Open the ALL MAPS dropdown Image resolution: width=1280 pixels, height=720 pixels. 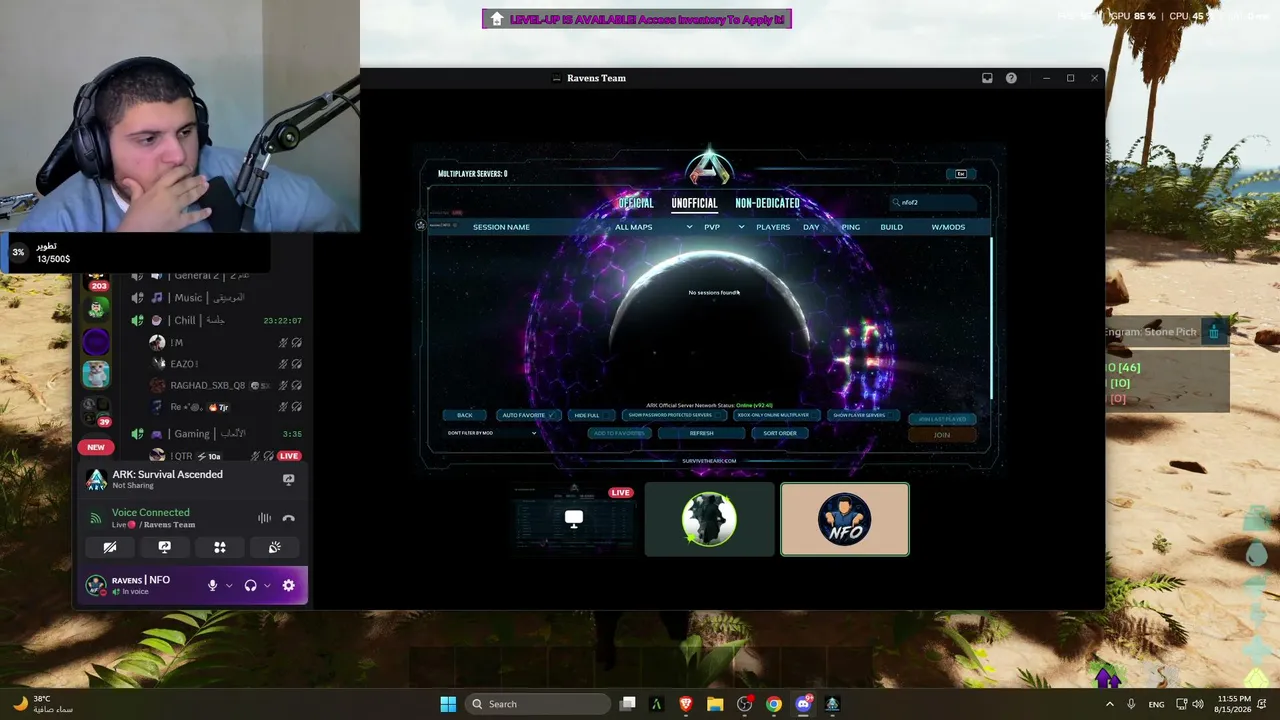654,227
